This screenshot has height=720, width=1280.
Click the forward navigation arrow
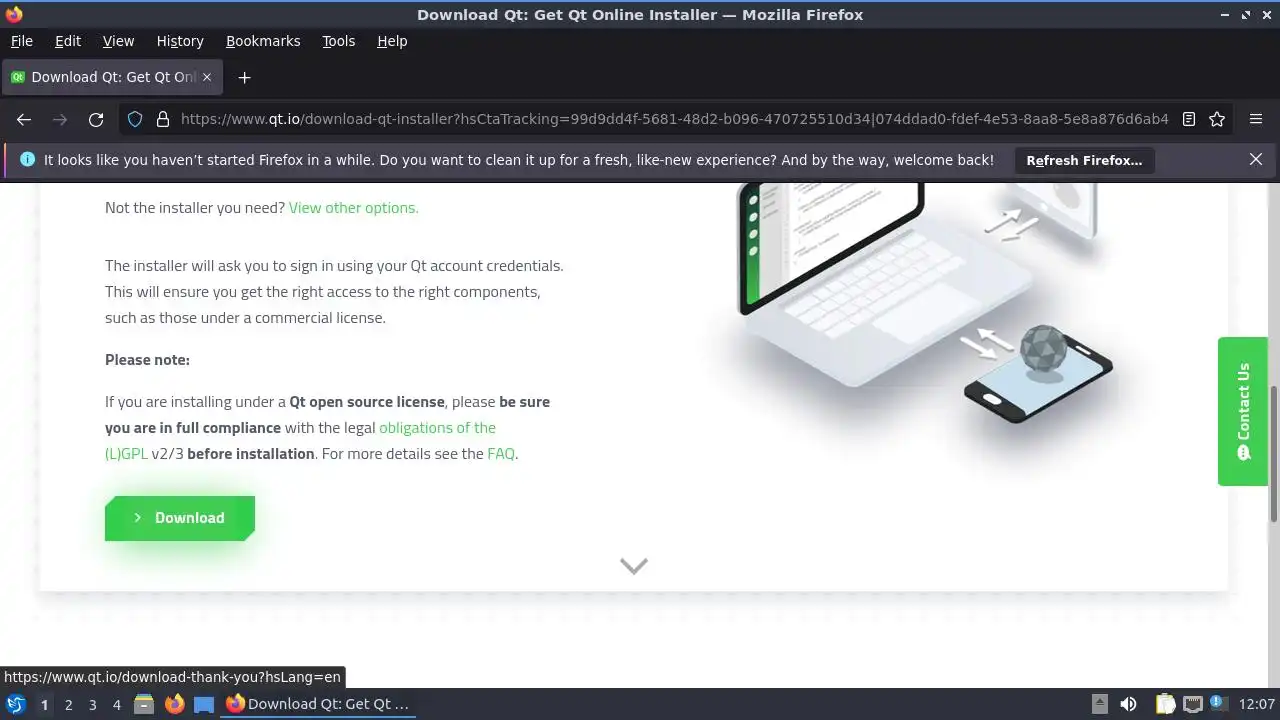coord(60,119)
